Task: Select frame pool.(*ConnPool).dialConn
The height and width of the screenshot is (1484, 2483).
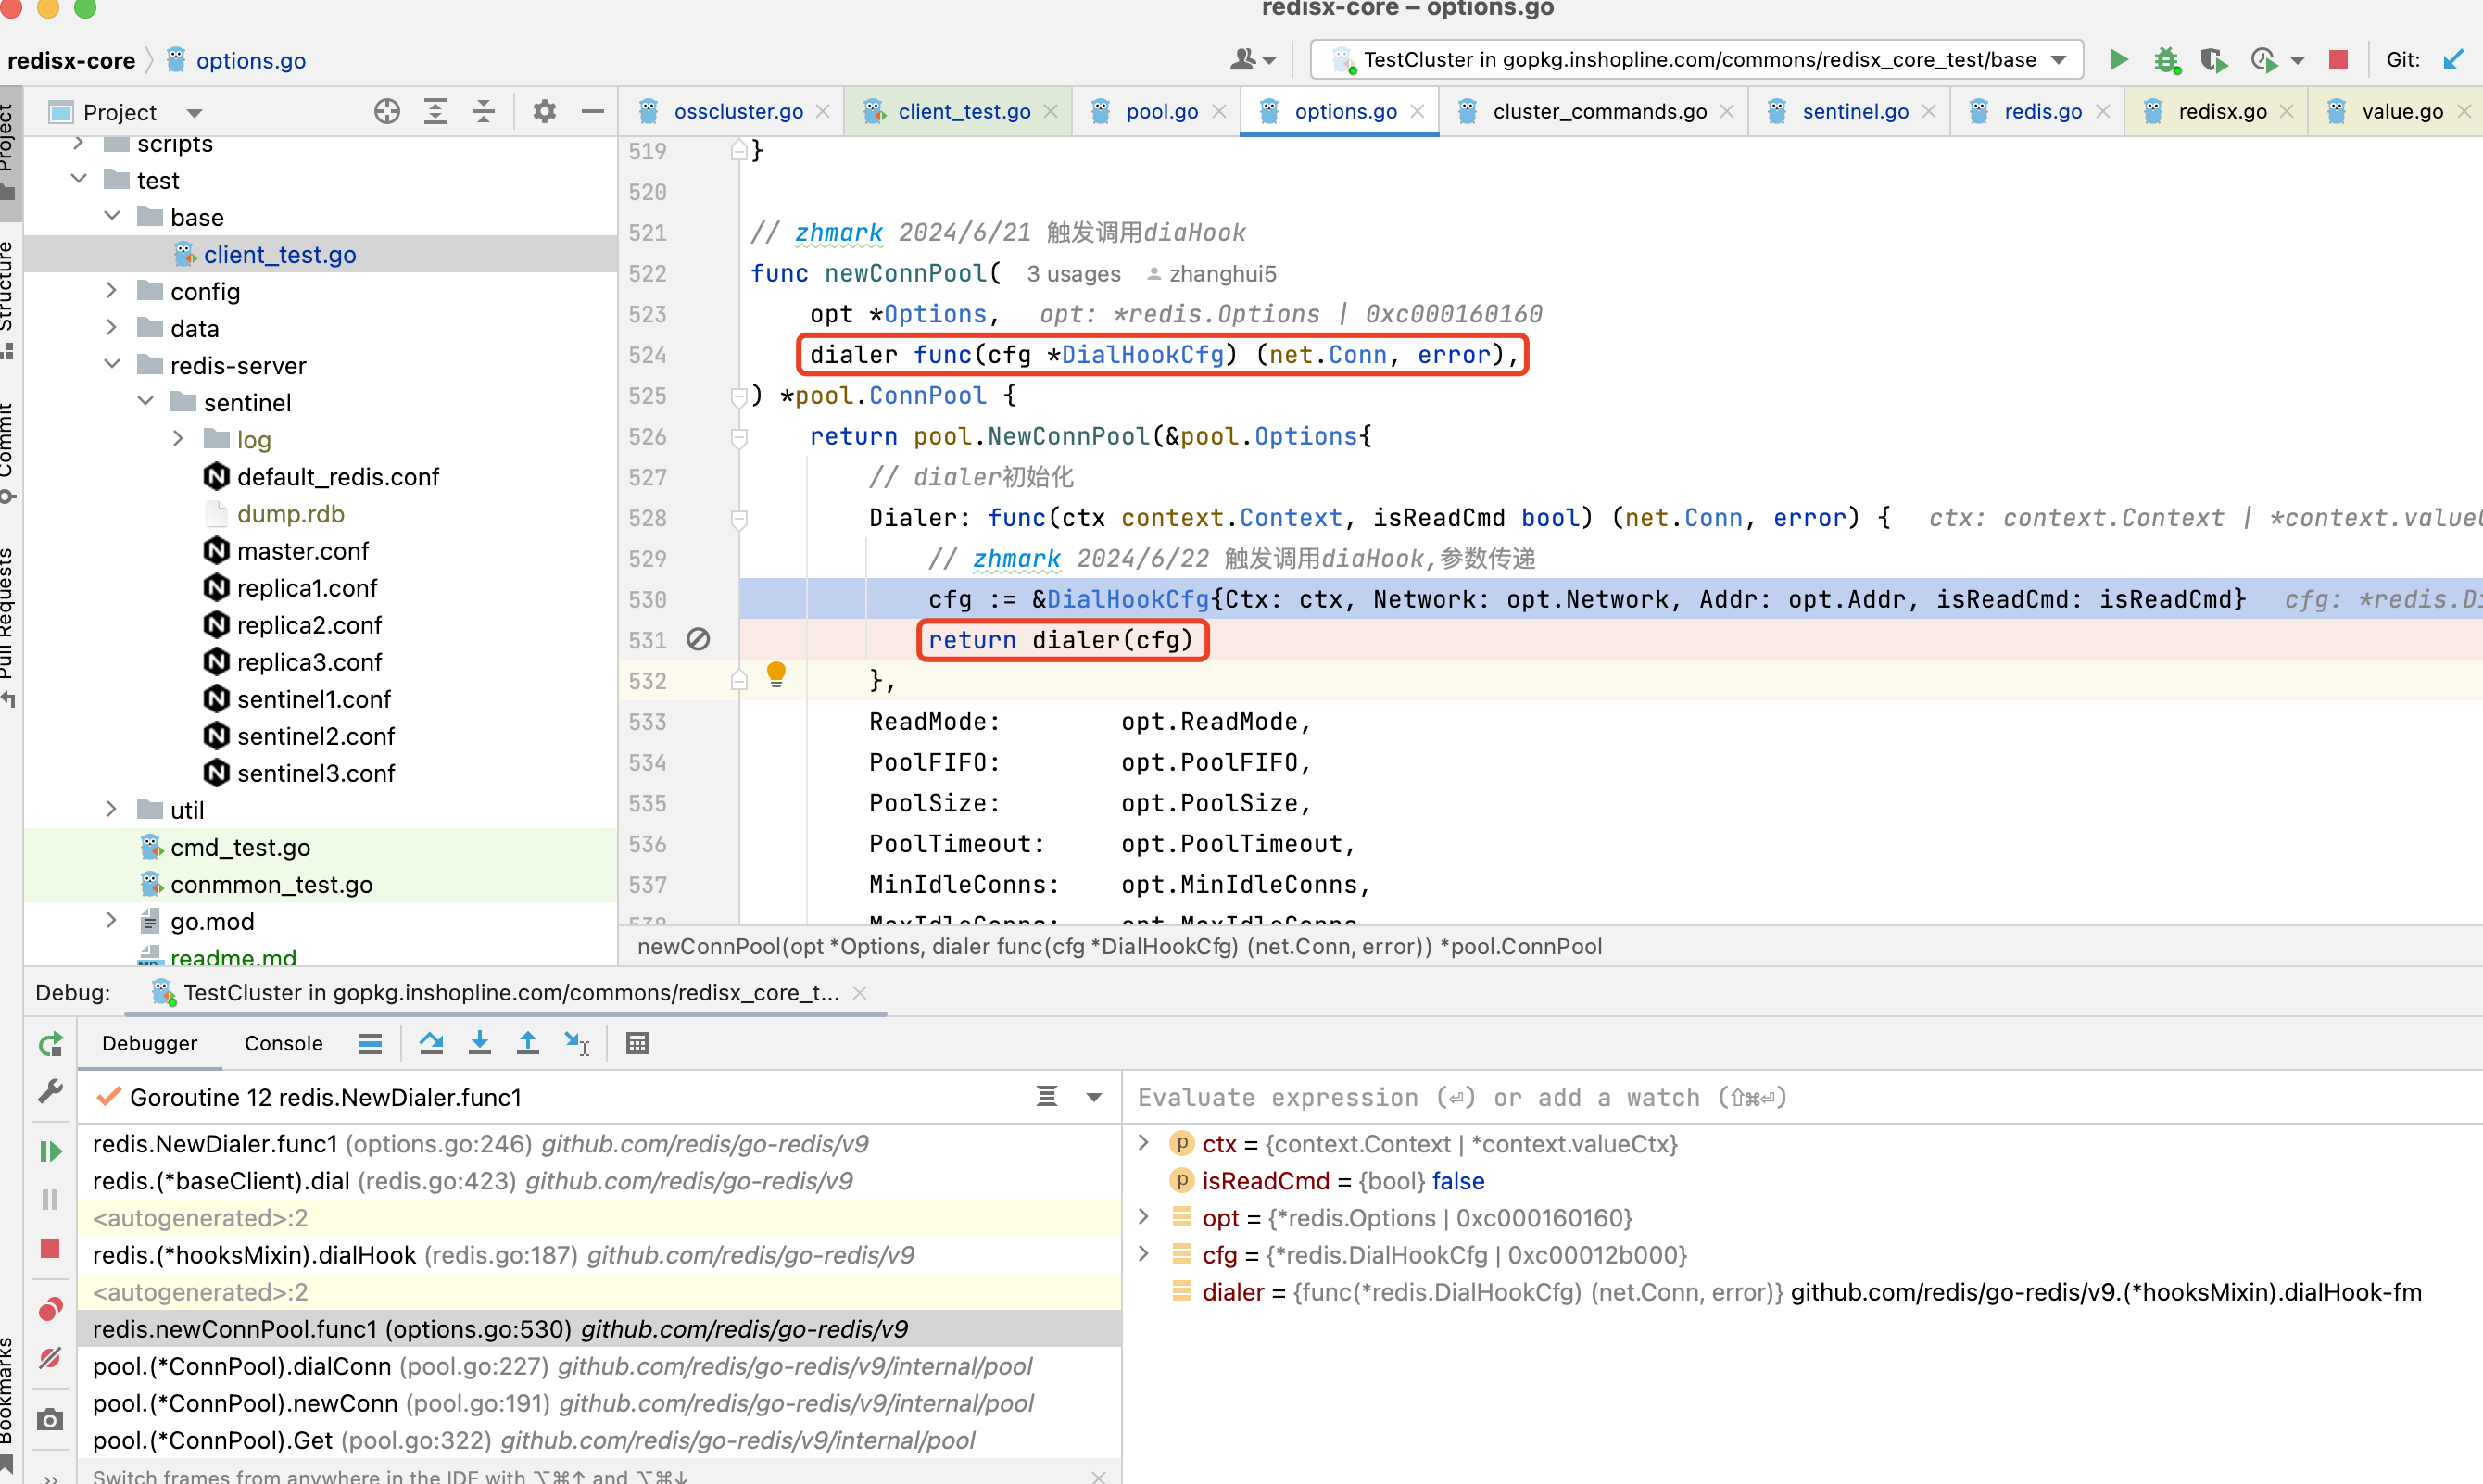Action: [x=599, y=1366]
